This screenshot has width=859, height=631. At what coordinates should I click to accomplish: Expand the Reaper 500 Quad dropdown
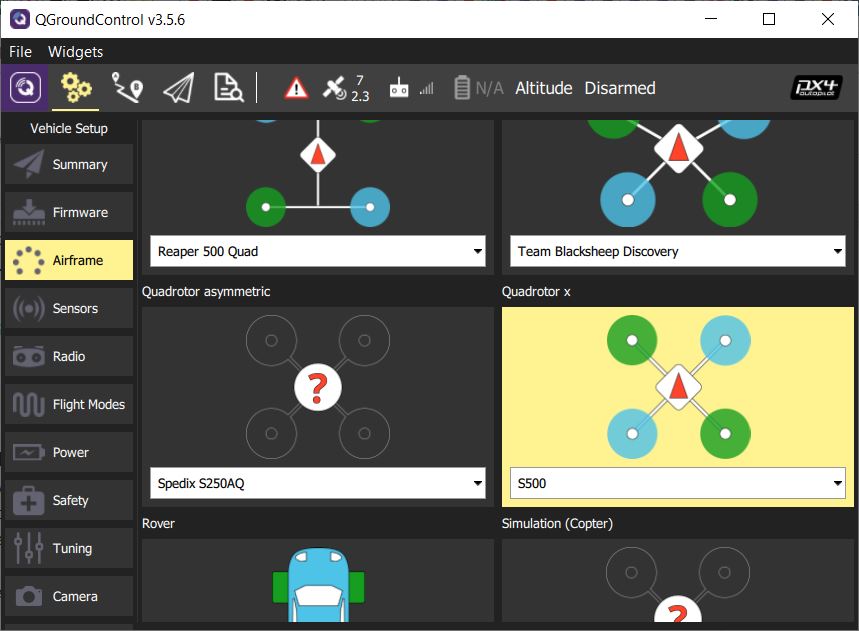click(318, 251)
